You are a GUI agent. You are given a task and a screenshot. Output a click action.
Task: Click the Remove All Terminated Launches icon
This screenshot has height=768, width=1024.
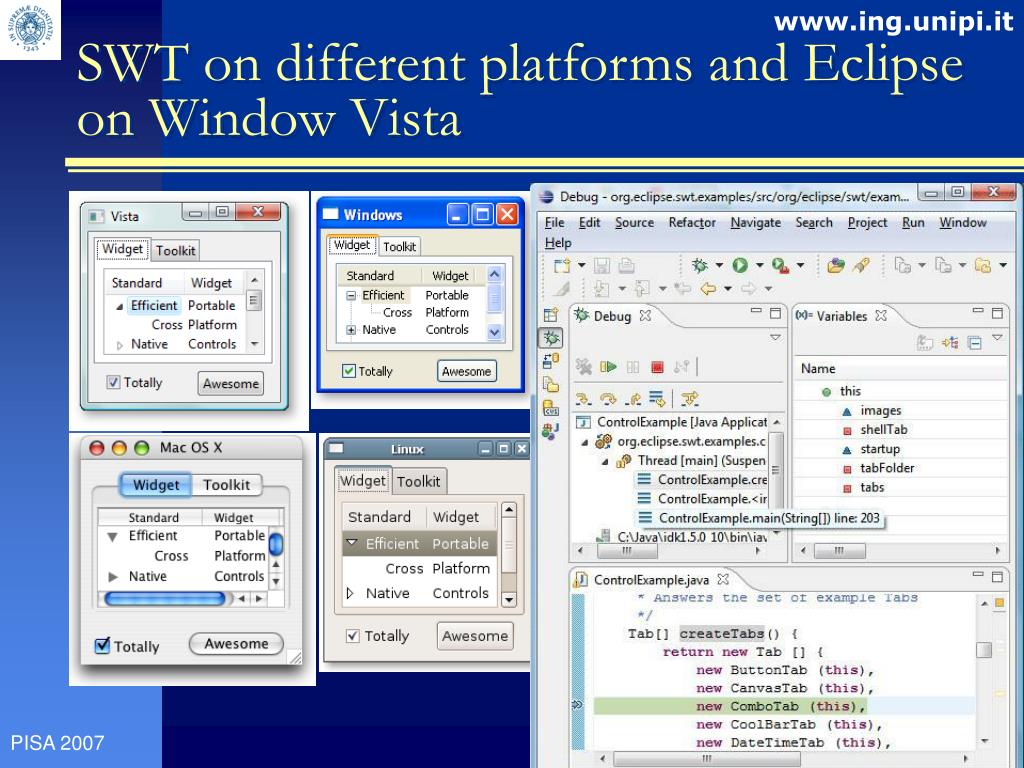coord(583,366)
